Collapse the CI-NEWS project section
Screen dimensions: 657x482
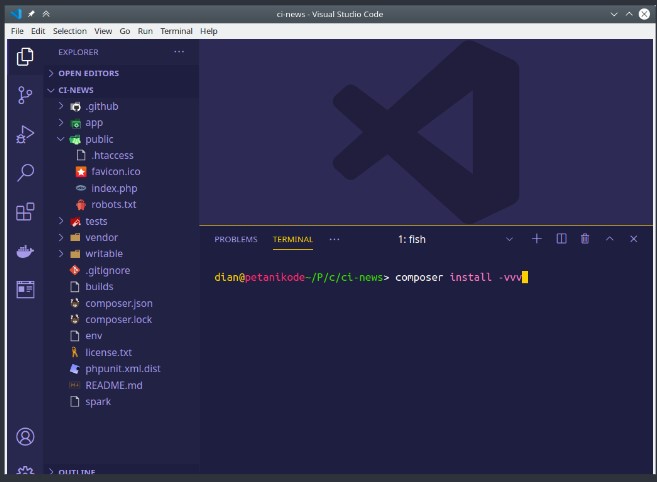point(124,90)
